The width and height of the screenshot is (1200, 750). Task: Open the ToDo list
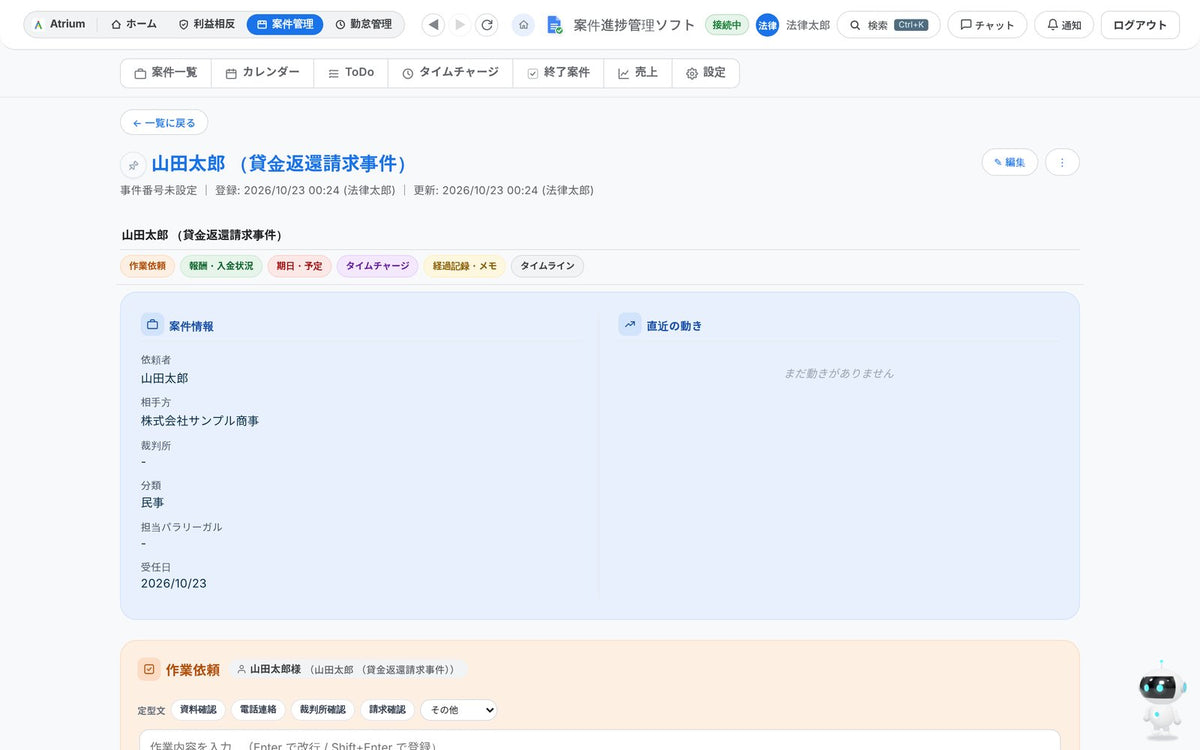[x=351, y=73]
